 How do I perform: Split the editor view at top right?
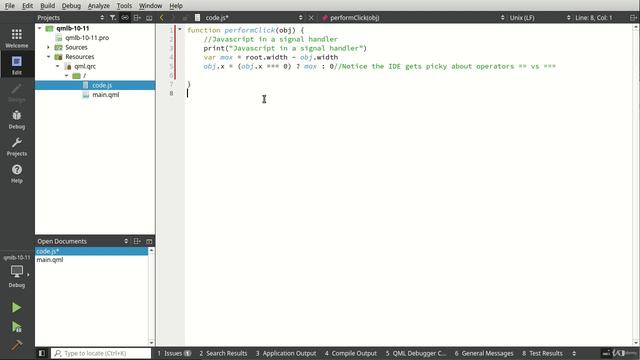click(633, 18)
